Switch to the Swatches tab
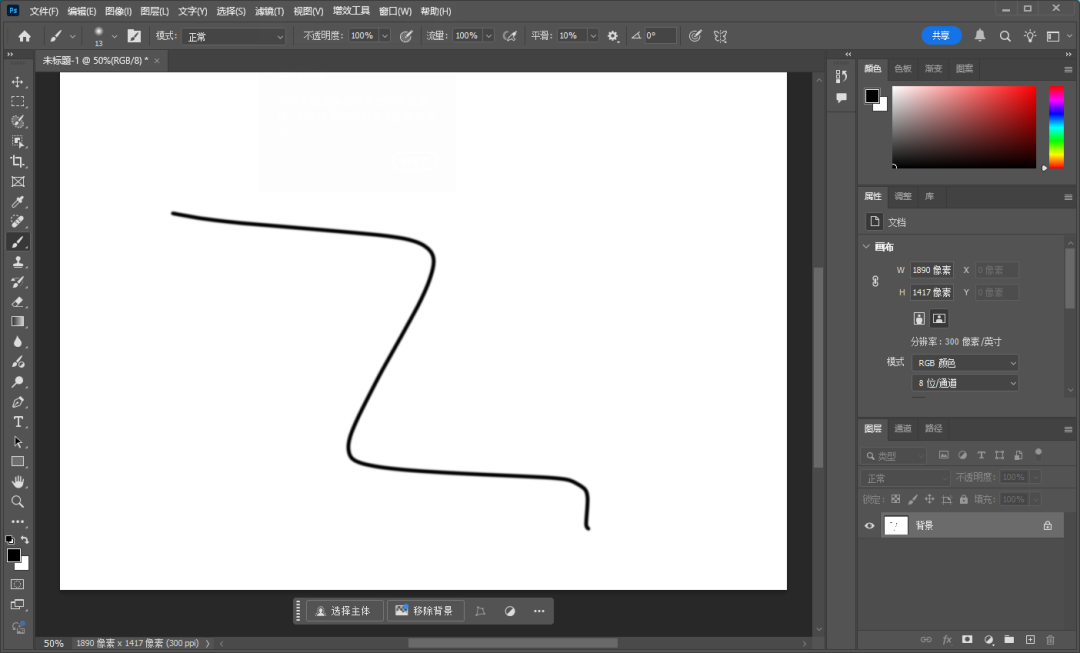Screen dimensions: 1080x653 902,69
